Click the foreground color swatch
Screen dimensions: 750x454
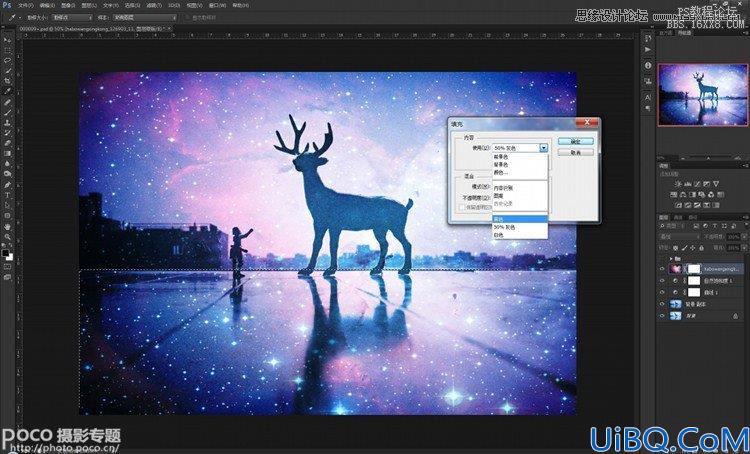coord(5,253)
